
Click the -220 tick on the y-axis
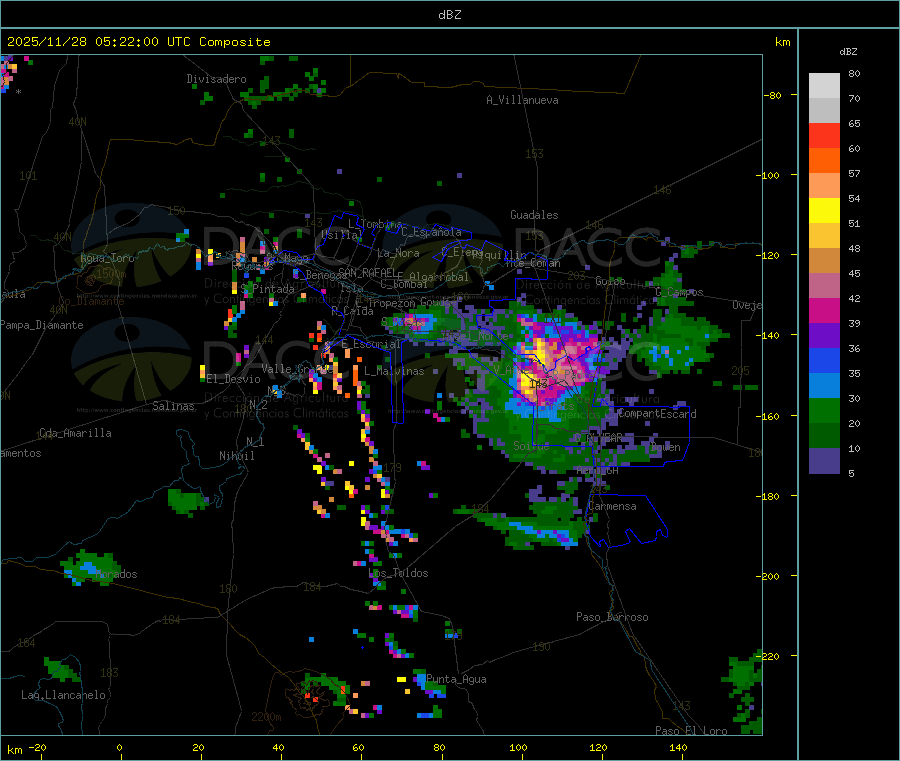(x=768, y=656)
